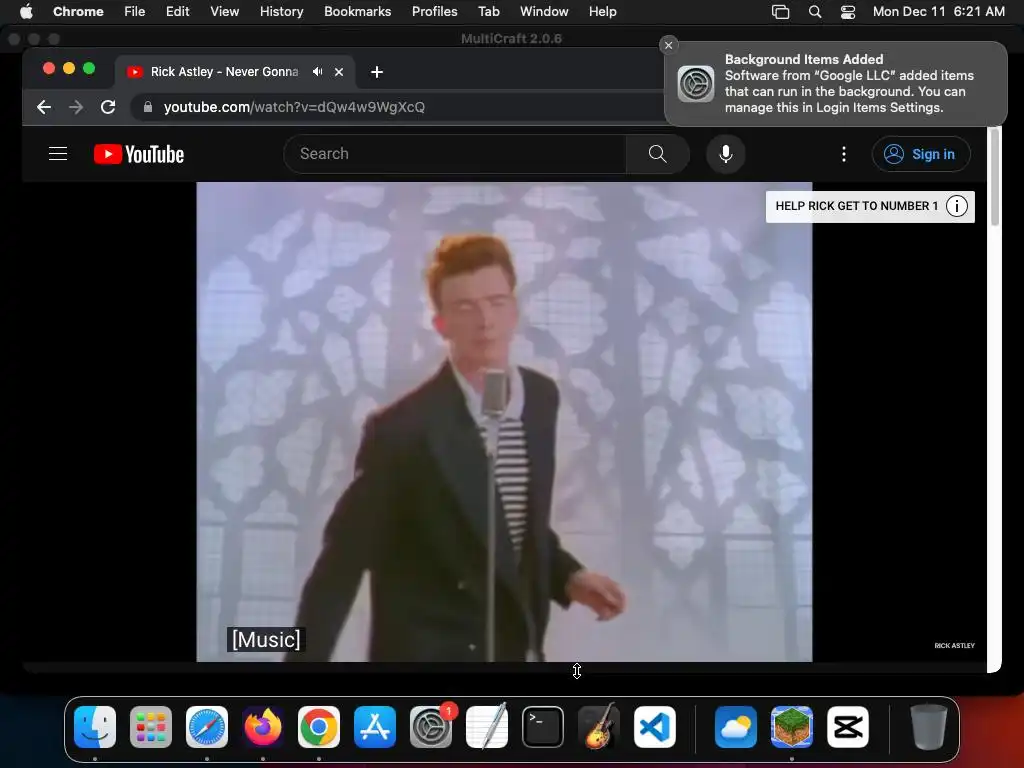Open YouTube settings three-dot menu
Image resolution: width=1024 pixels, height=768 pixels.
(844, 154)
